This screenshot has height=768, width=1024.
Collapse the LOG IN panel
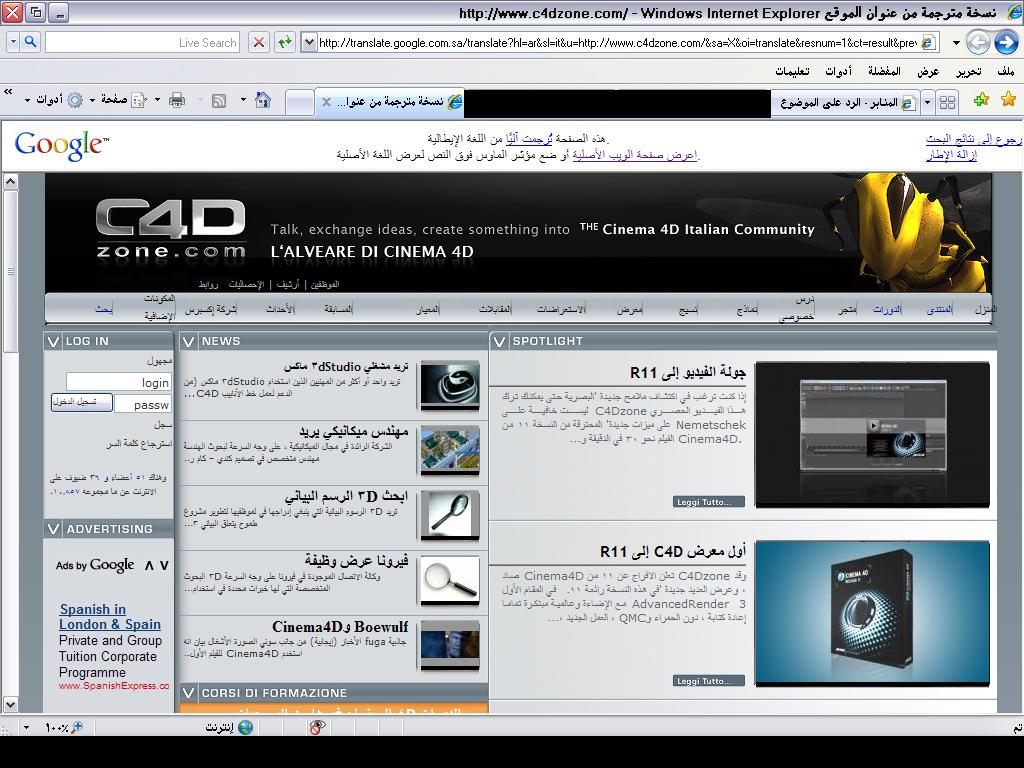click(x=54, y=341)
